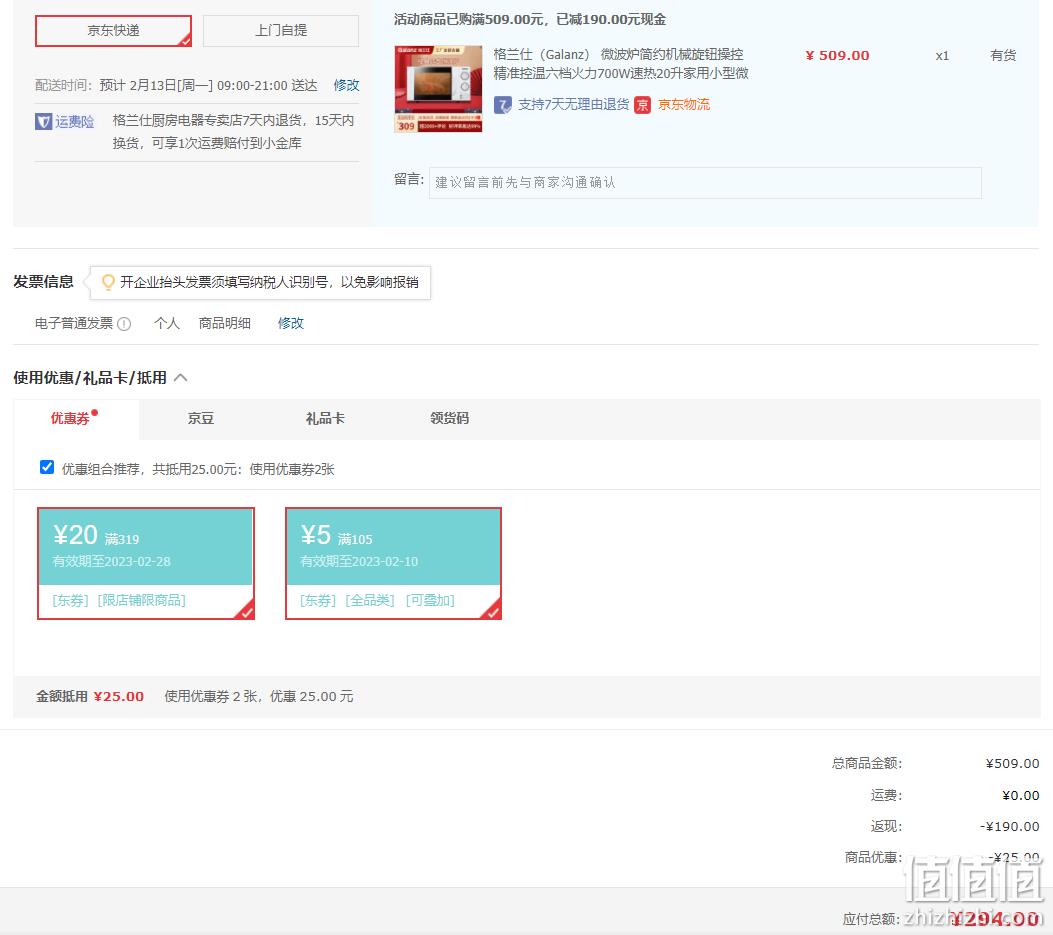Choose 上门自提 pickup option
1053x935 pixels.
[281, 31]
